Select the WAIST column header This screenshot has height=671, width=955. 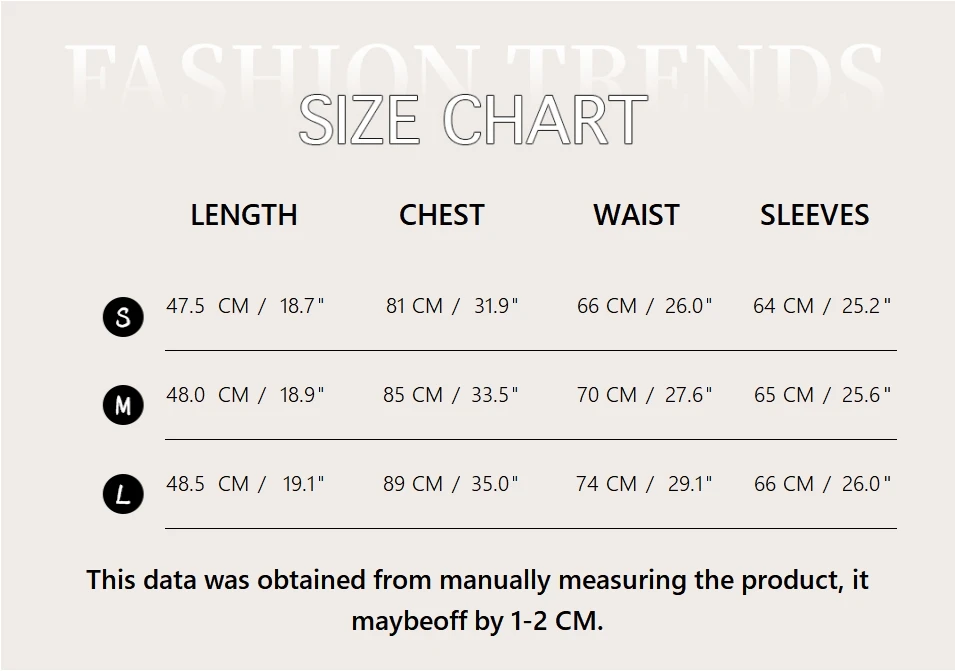[636, 215]
